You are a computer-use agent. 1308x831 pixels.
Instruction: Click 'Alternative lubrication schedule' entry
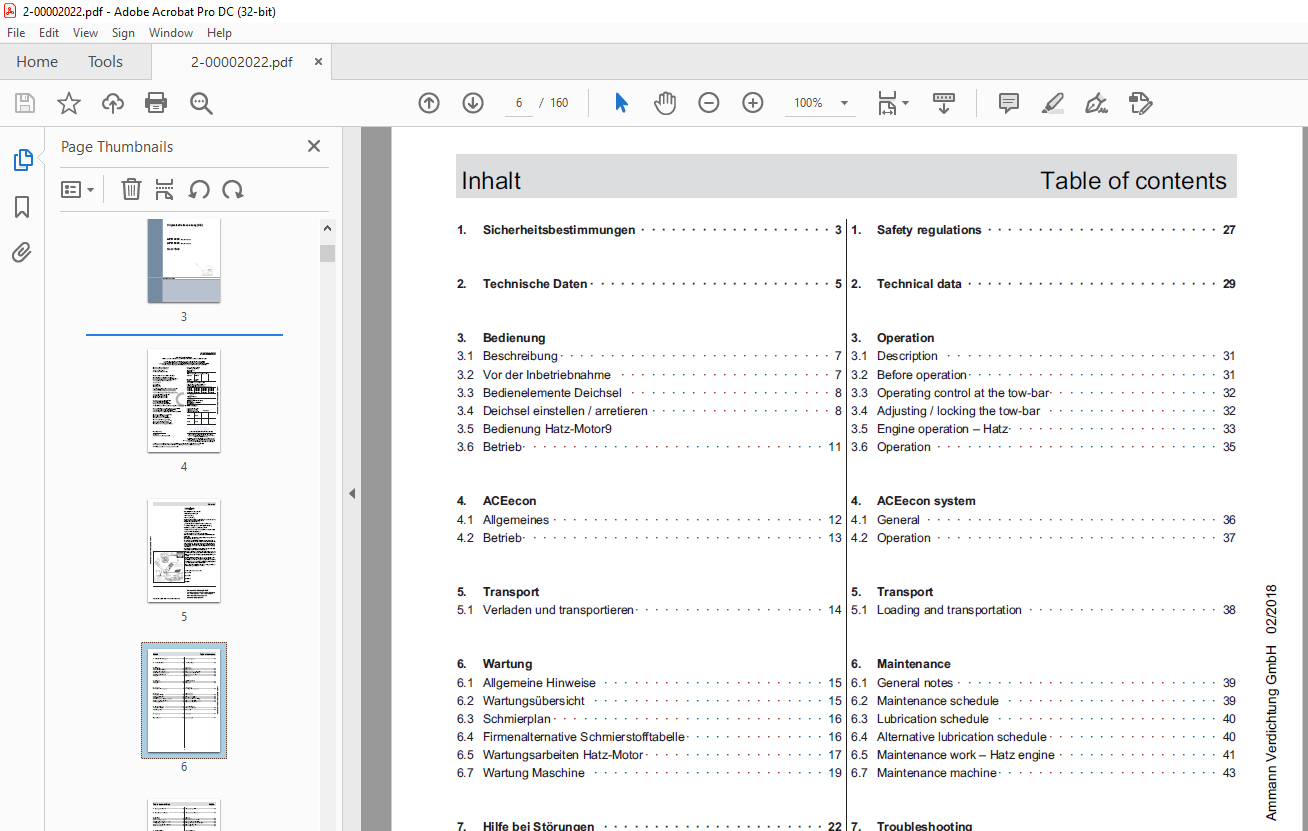[962, 737]
